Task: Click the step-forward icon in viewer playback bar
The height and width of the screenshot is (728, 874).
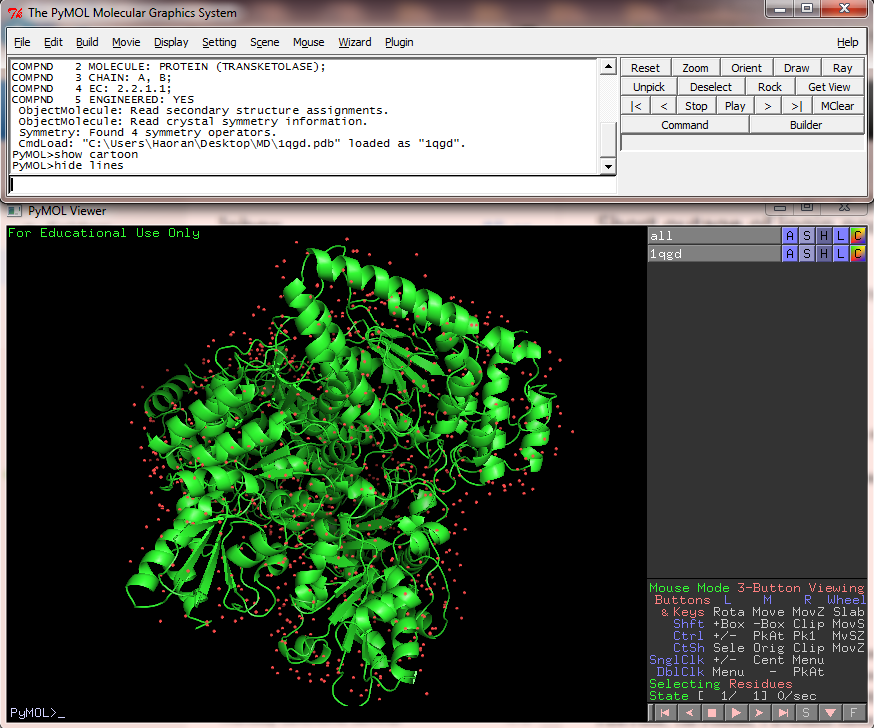Action: (759, 712)
